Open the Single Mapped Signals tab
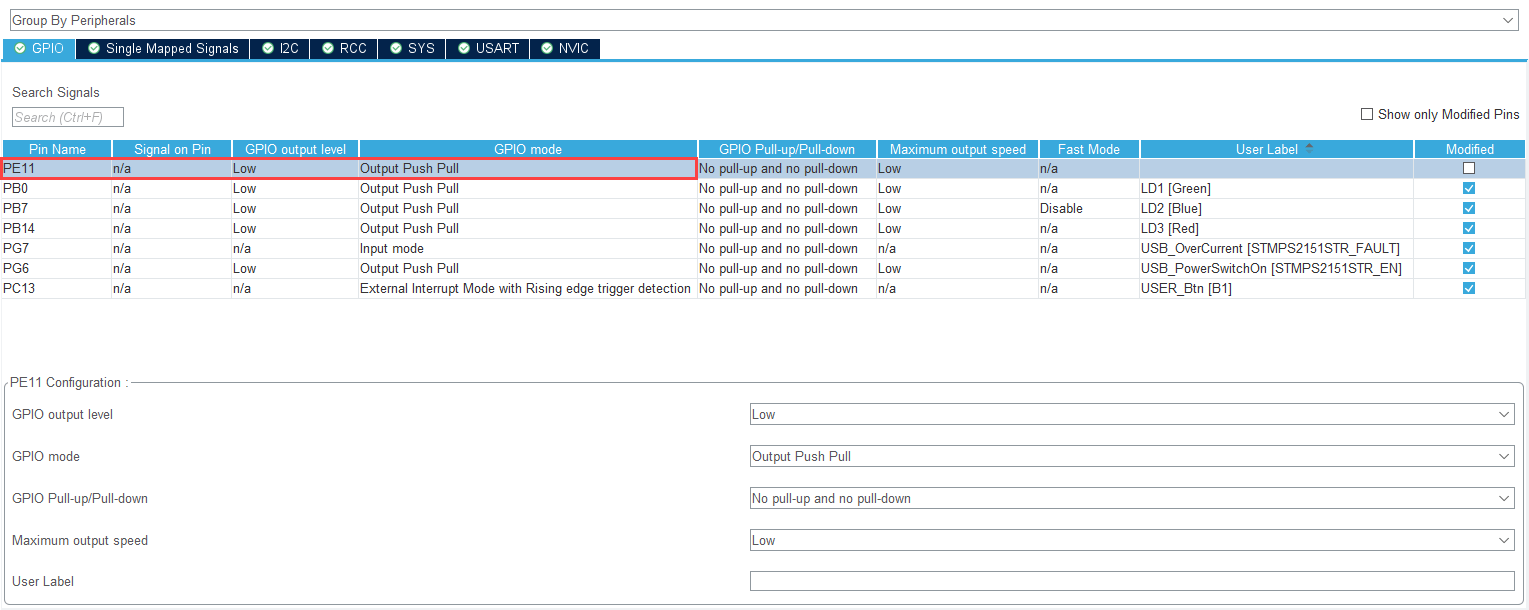Image resolution: width=1529 pixels, height=610 pixels. [163, 48]
